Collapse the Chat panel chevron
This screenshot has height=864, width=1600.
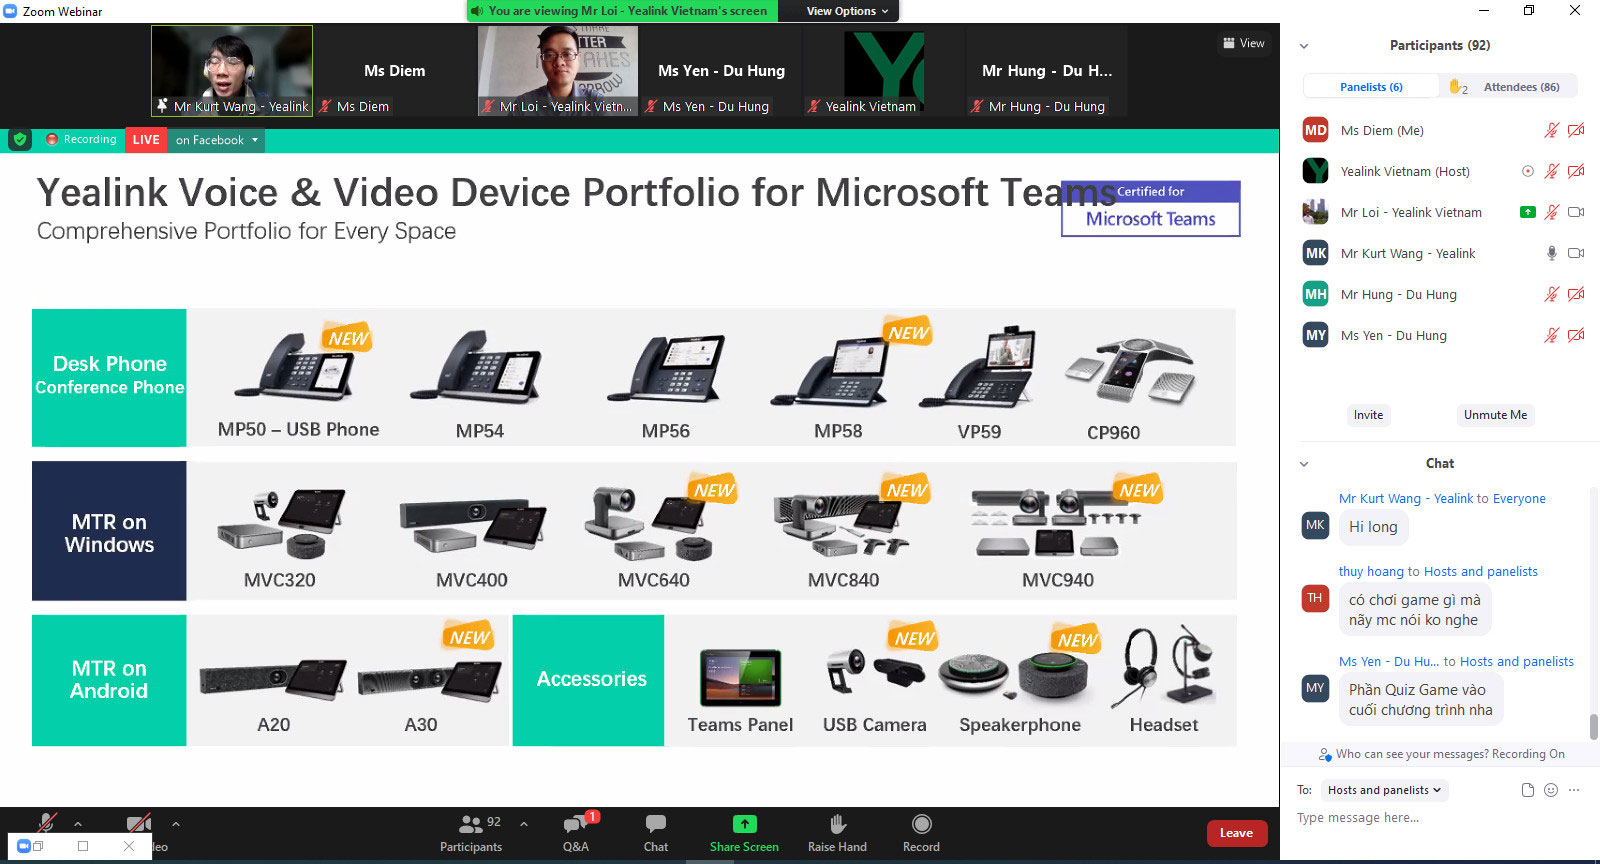tap(1304, 464)
